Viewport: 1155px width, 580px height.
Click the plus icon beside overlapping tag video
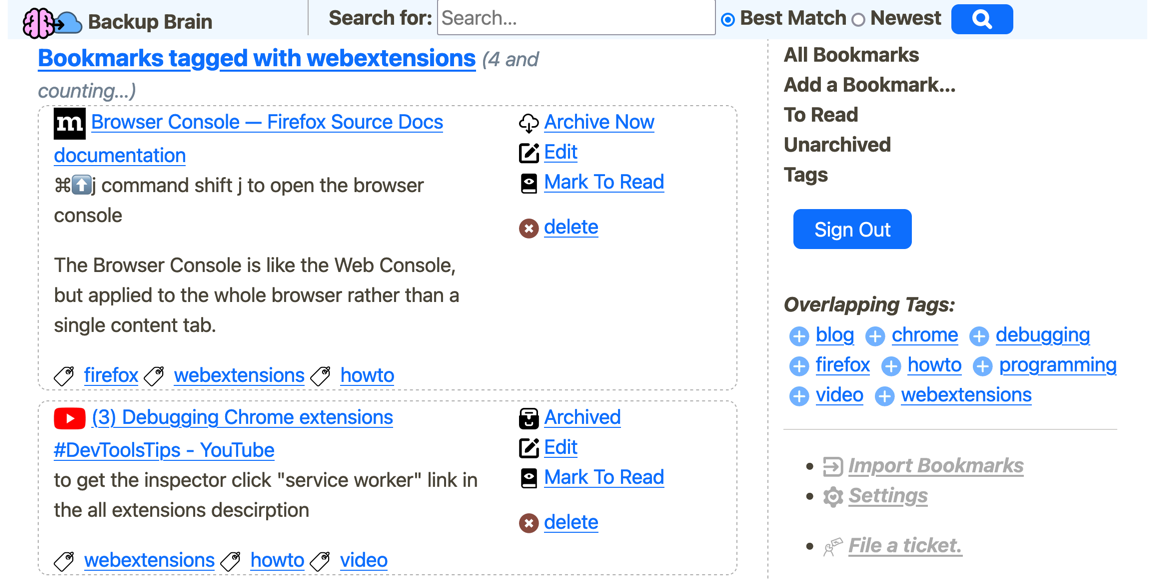click(x=798, y=396)
